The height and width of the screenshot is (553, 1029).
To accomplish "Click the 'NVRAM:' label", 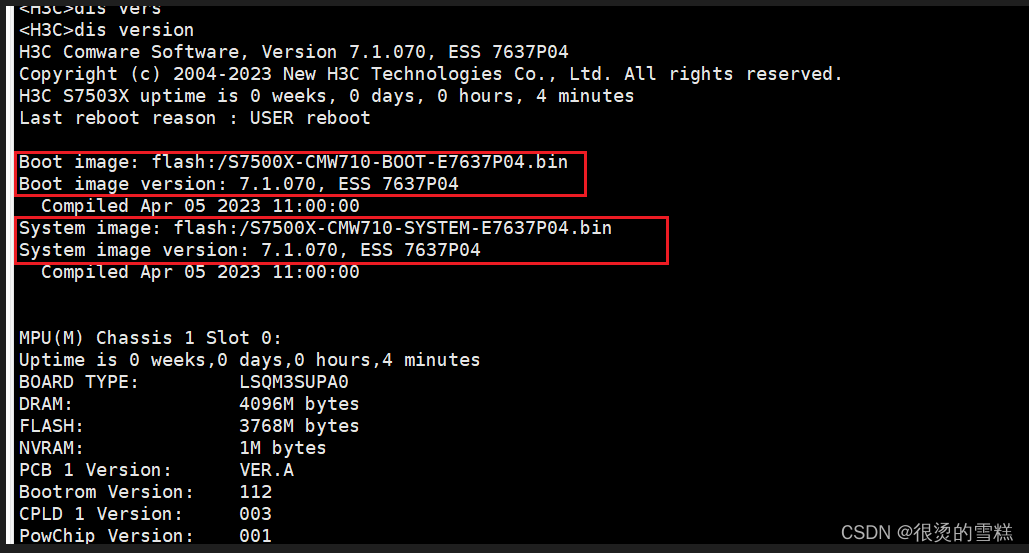I will [51, 448].
